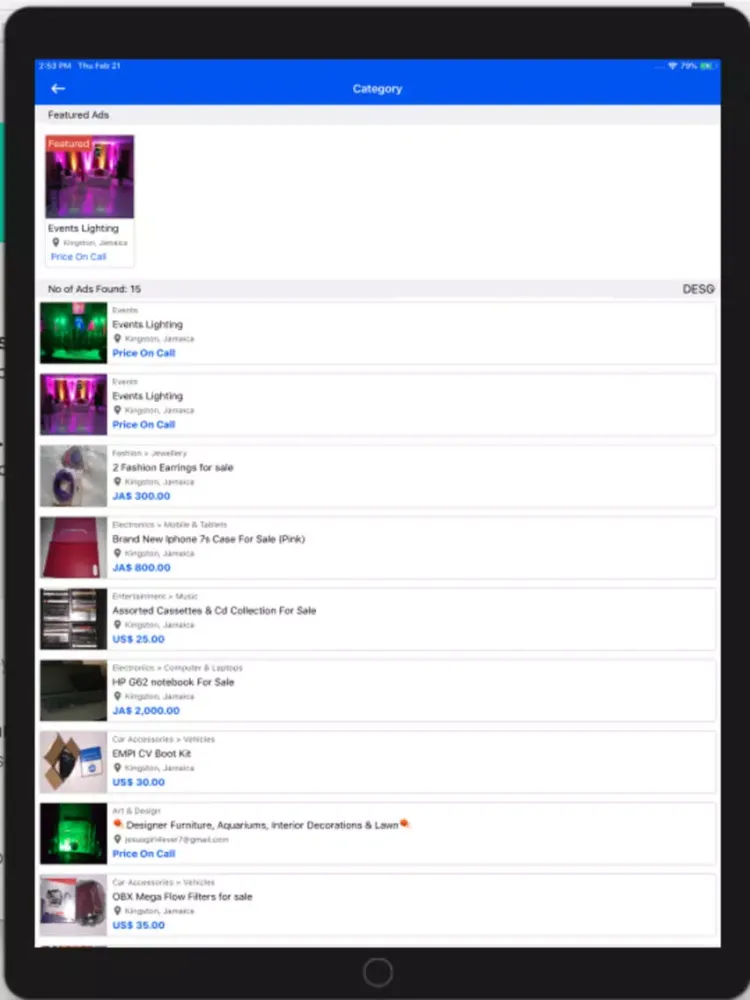
Task: Tap the location pin in Iphone 7s Case row
Action: coord(117,553)
